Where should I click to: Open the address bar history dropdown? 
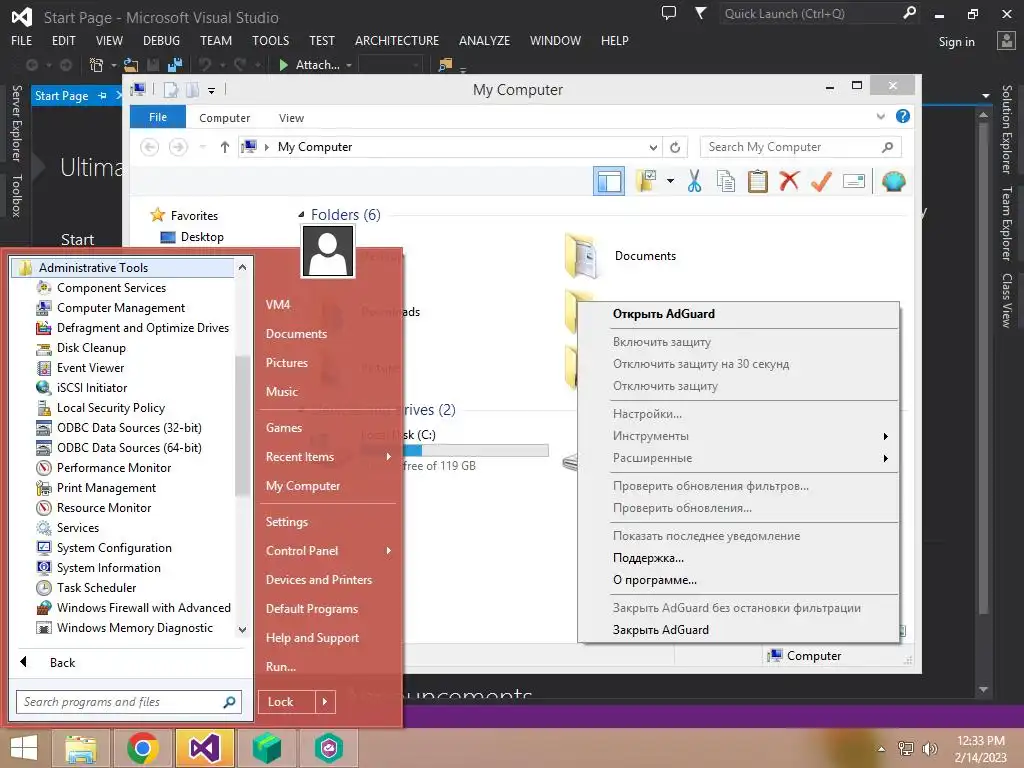653,148
